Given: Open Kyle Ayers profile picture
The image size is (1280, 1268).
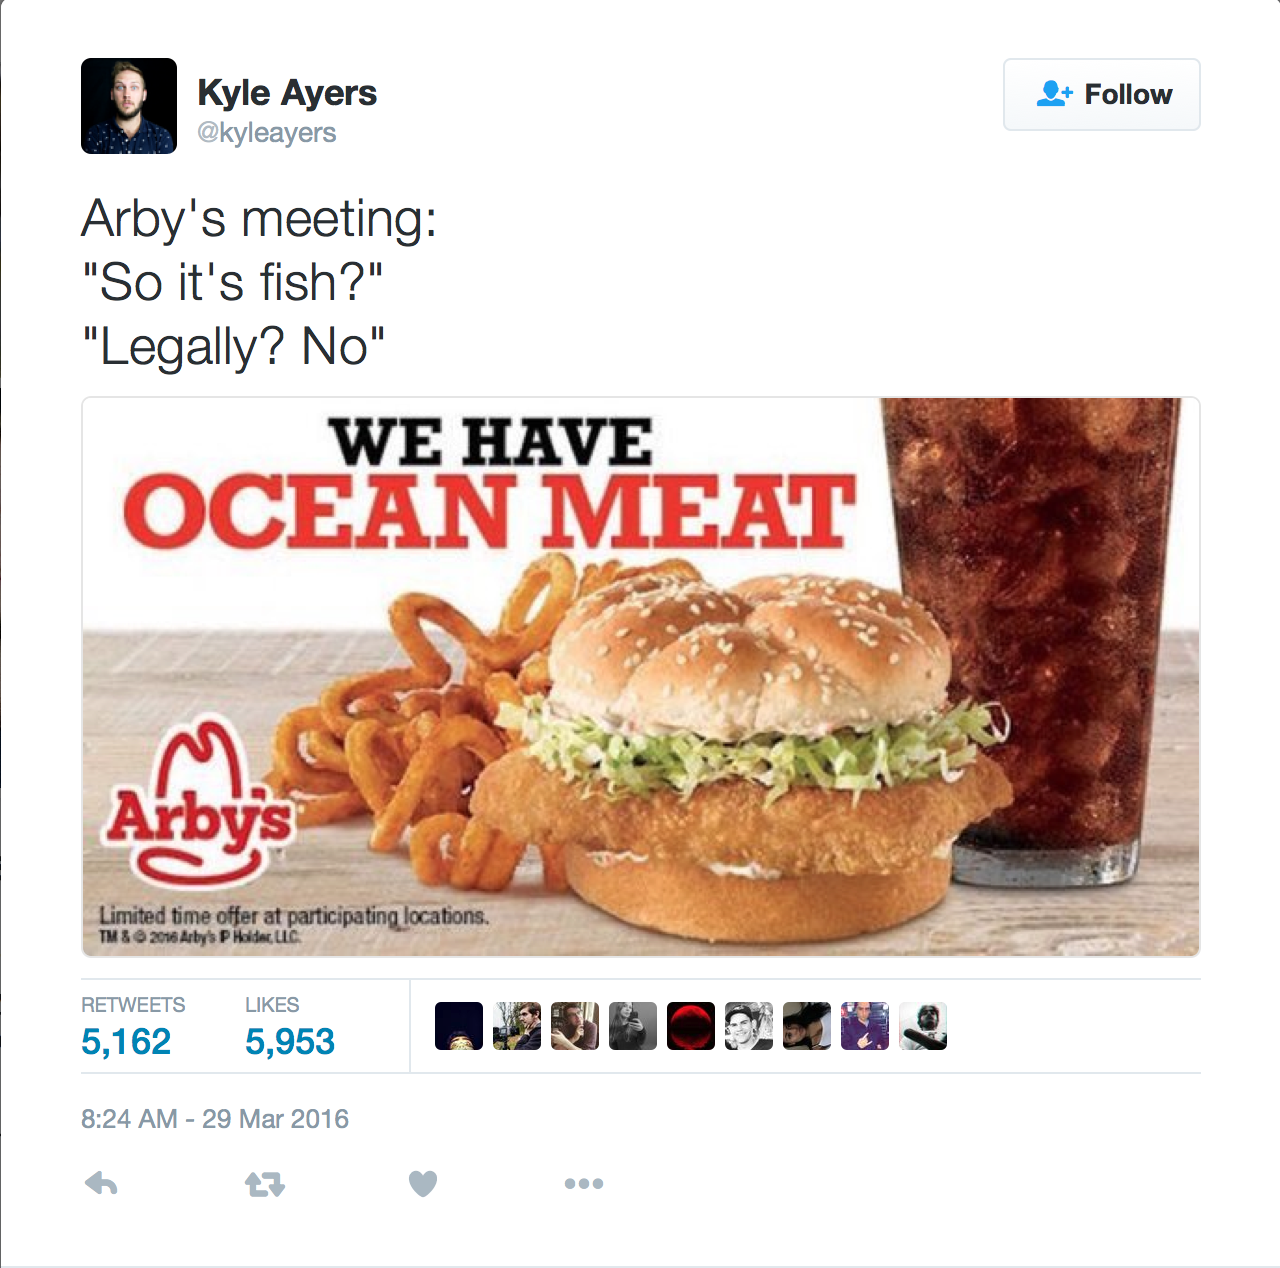Looking at the screenshot, I should 129,106.
